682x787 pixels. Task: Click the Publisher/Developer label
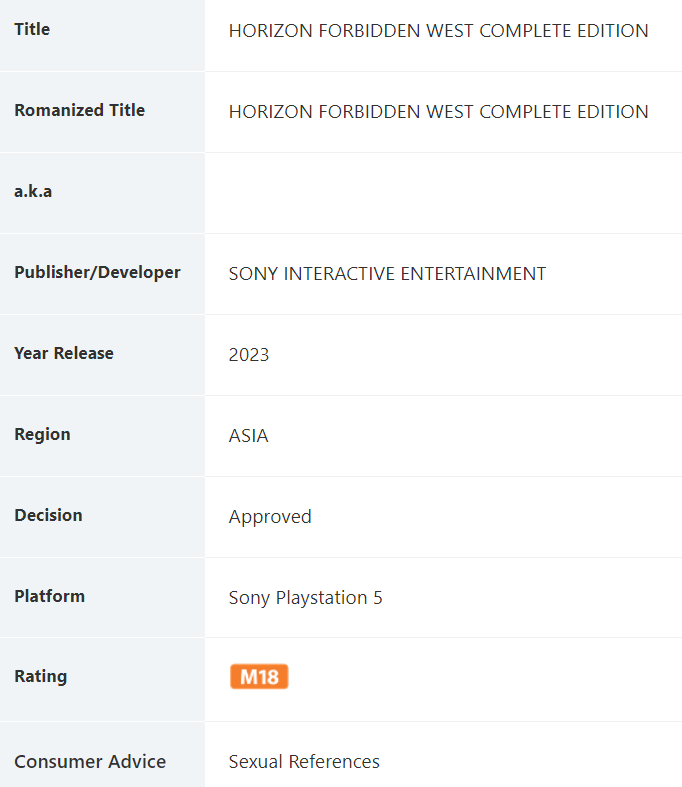(x=97, y=272)
